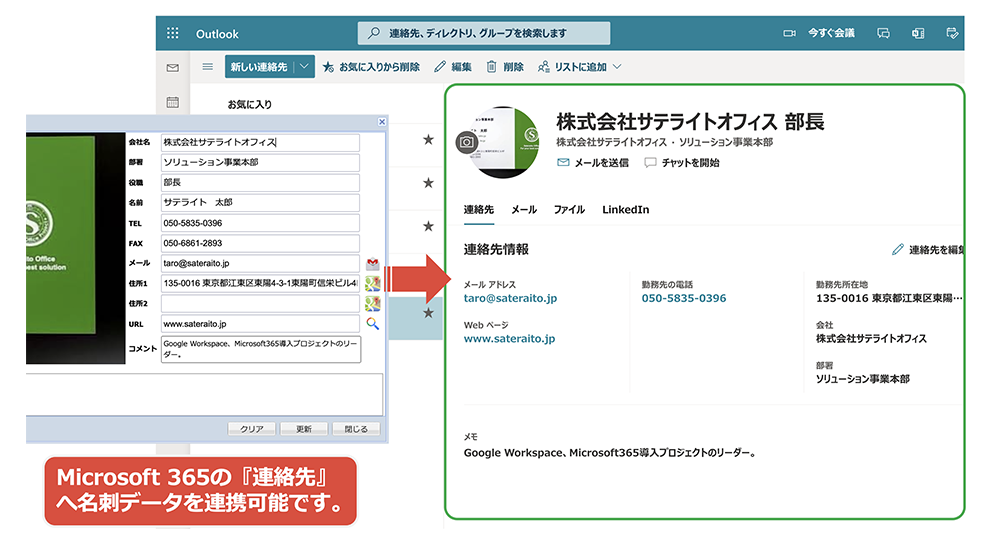Open web page link www.sateraito.jp in contact card
The width and height of the screenshot is (1000, 537).
point(510,339)
